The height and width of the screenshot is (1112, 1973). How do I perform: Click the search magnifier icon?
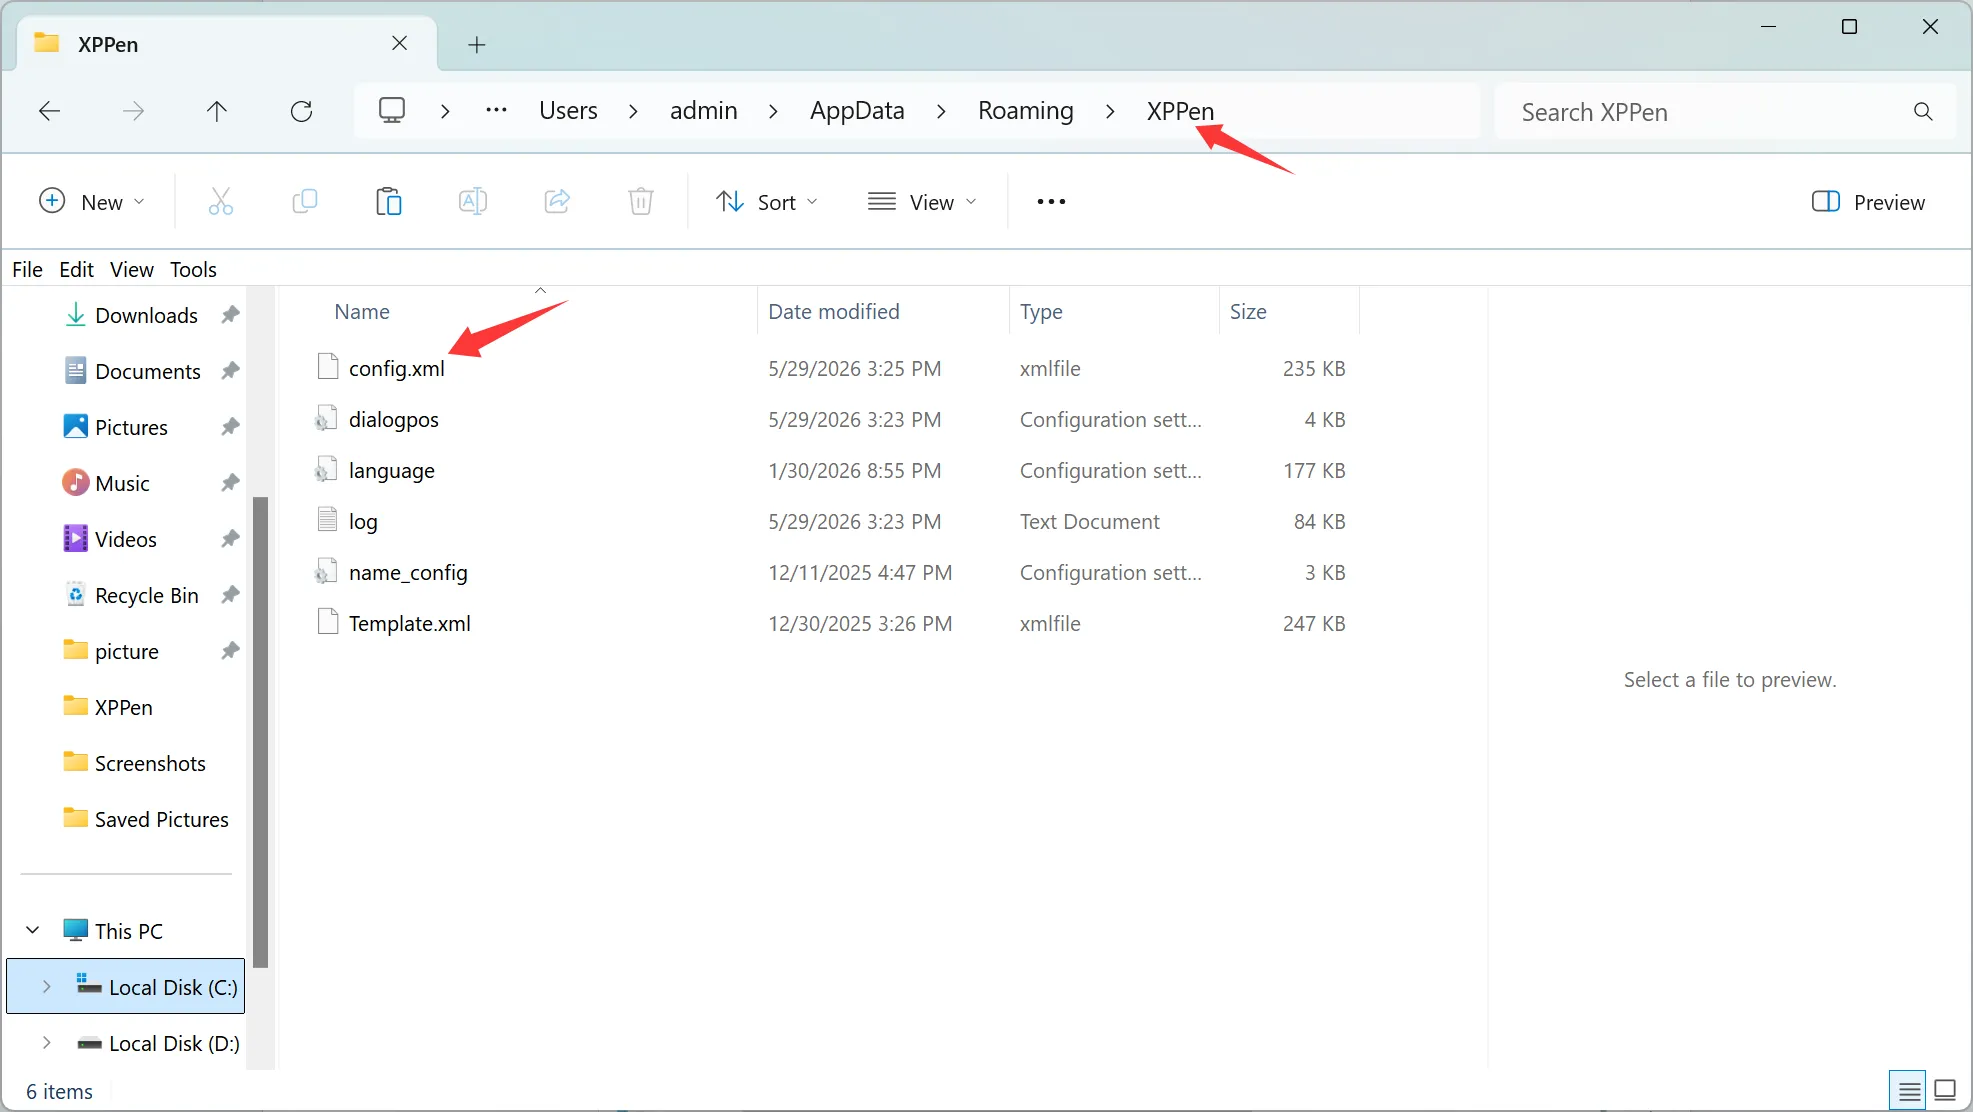1923,111
